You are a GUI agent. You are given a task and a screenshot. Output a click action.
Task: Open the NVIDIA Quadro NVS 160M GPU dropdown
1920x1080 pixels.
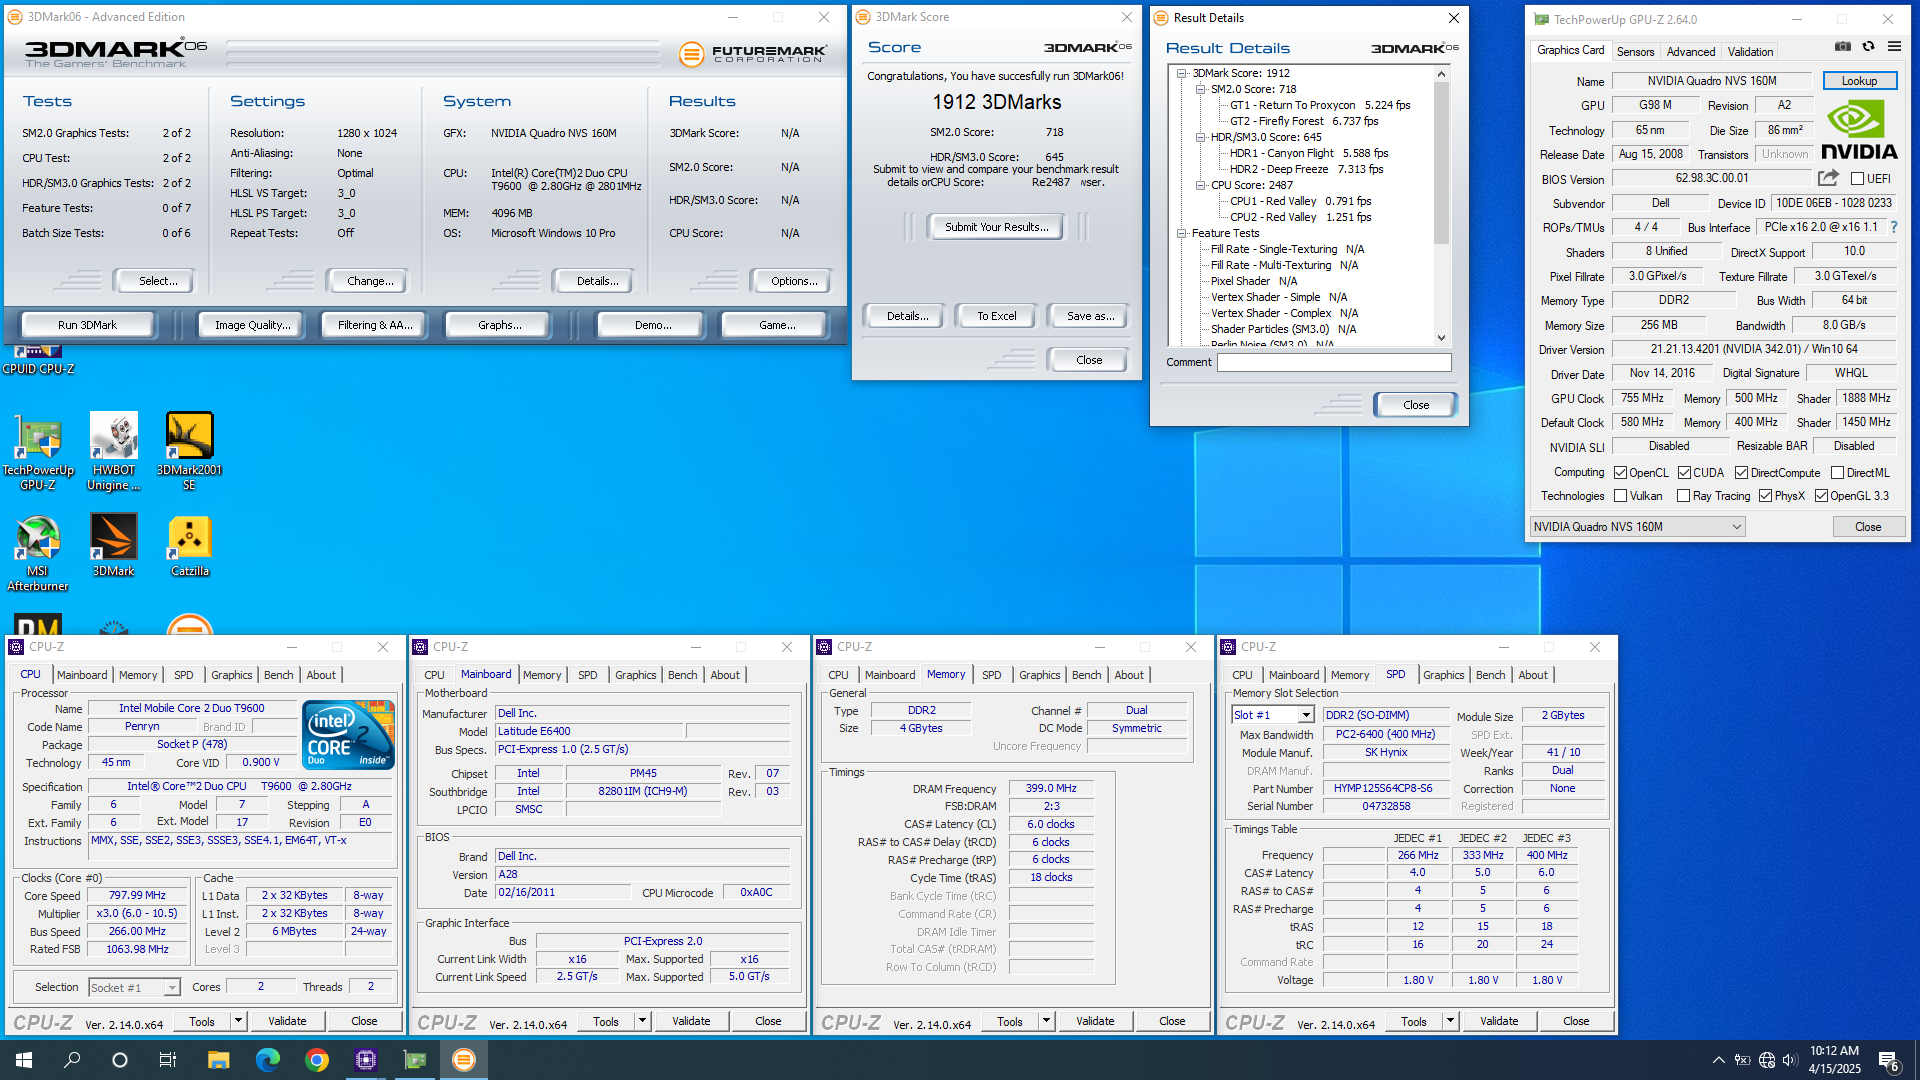[x=1637, y=527]
